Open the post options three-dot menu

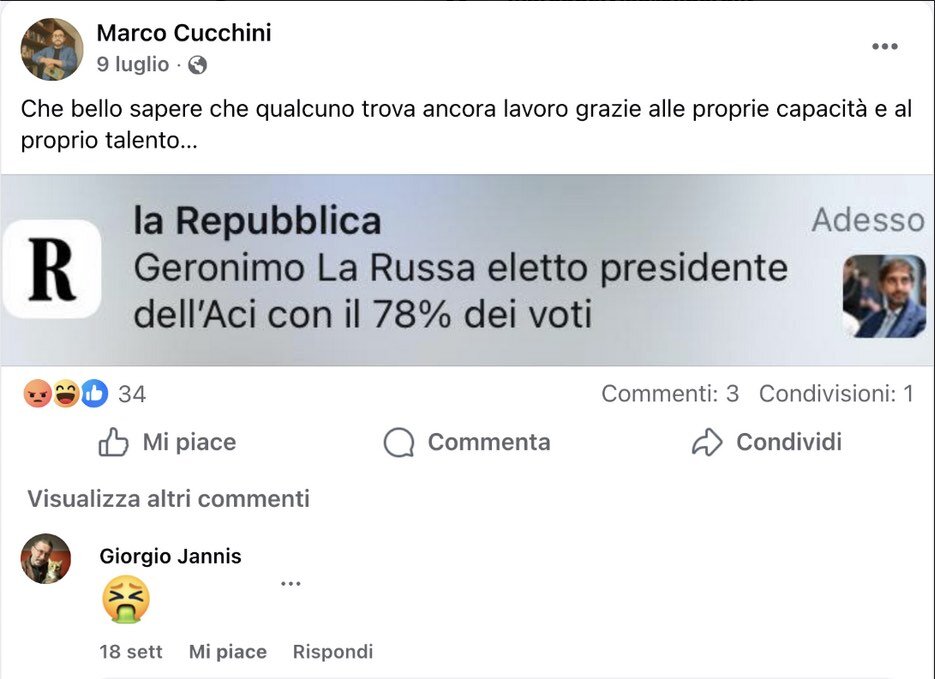click(x=883, y=45)
